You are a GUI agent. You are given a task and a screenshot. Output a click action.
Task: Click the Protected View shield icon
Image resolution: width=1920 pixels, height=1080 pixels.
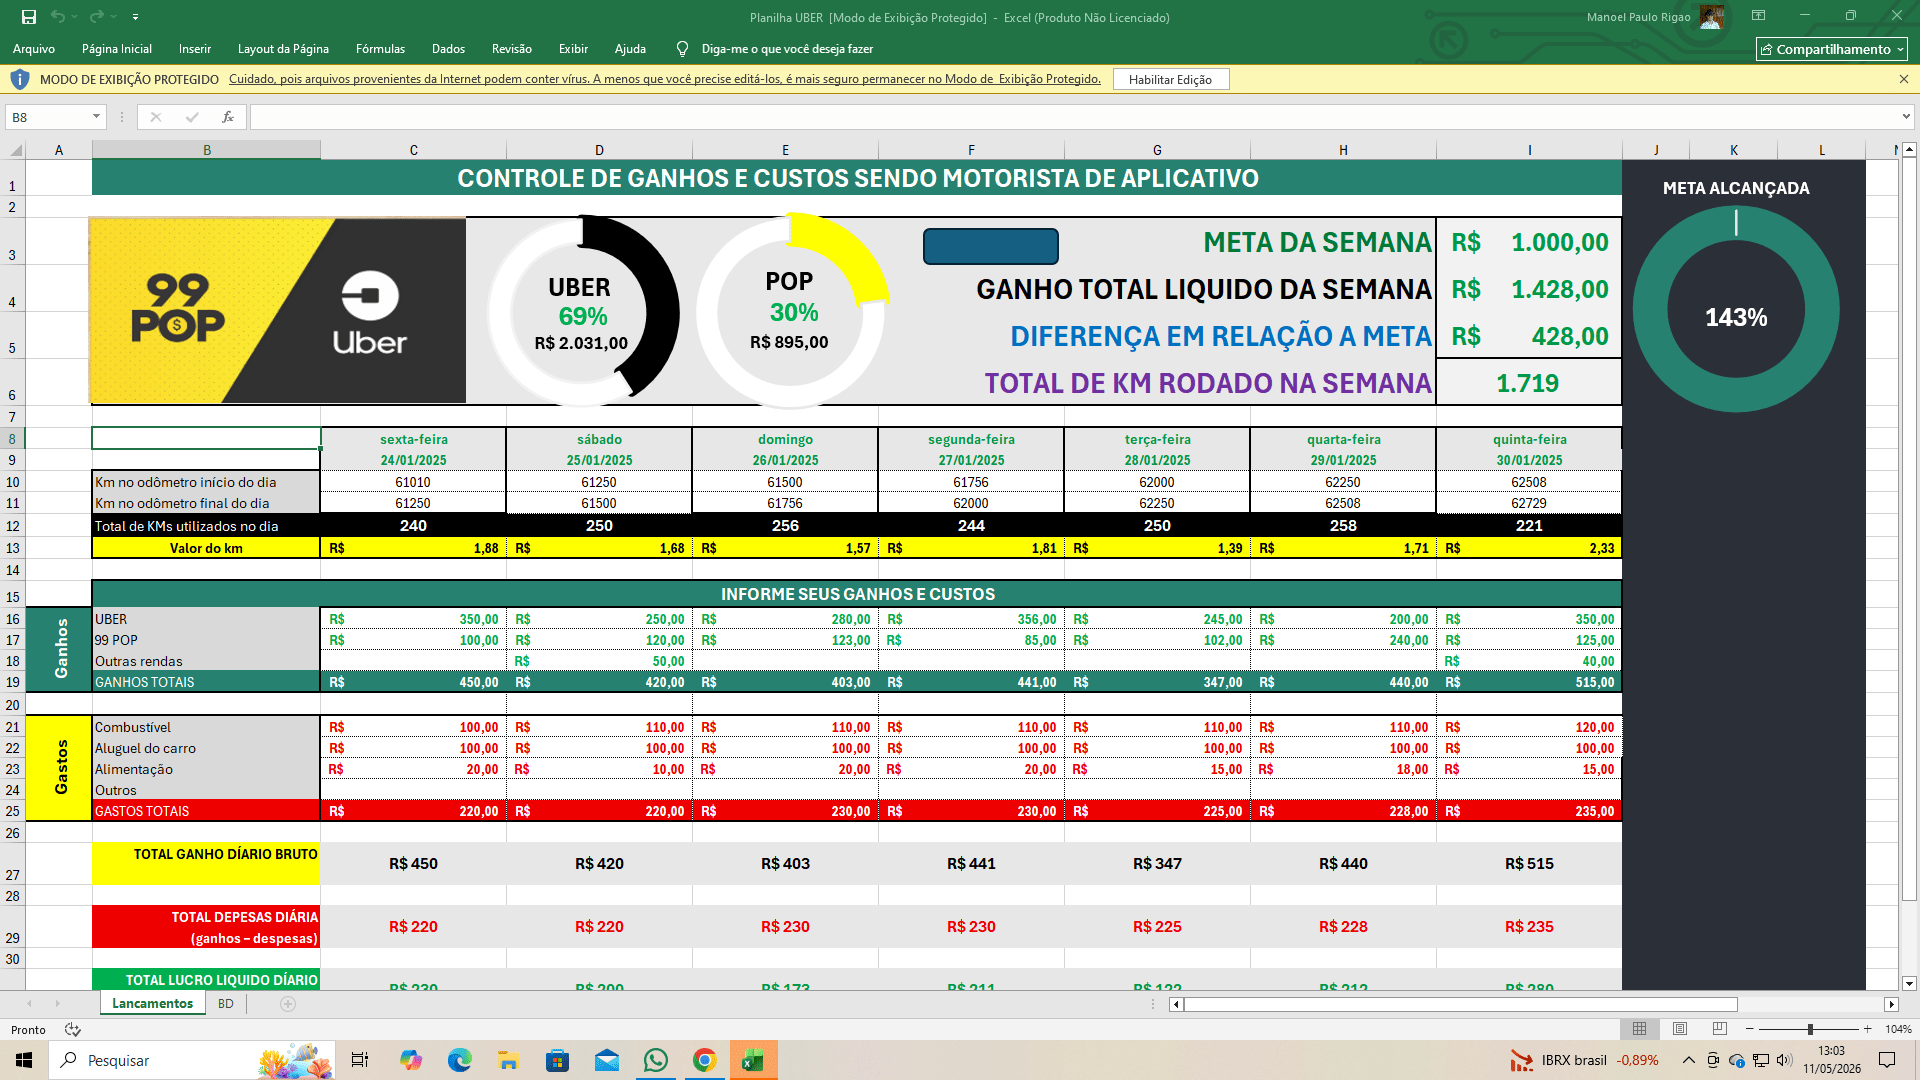pyautogui.click(x=20, y=79)
